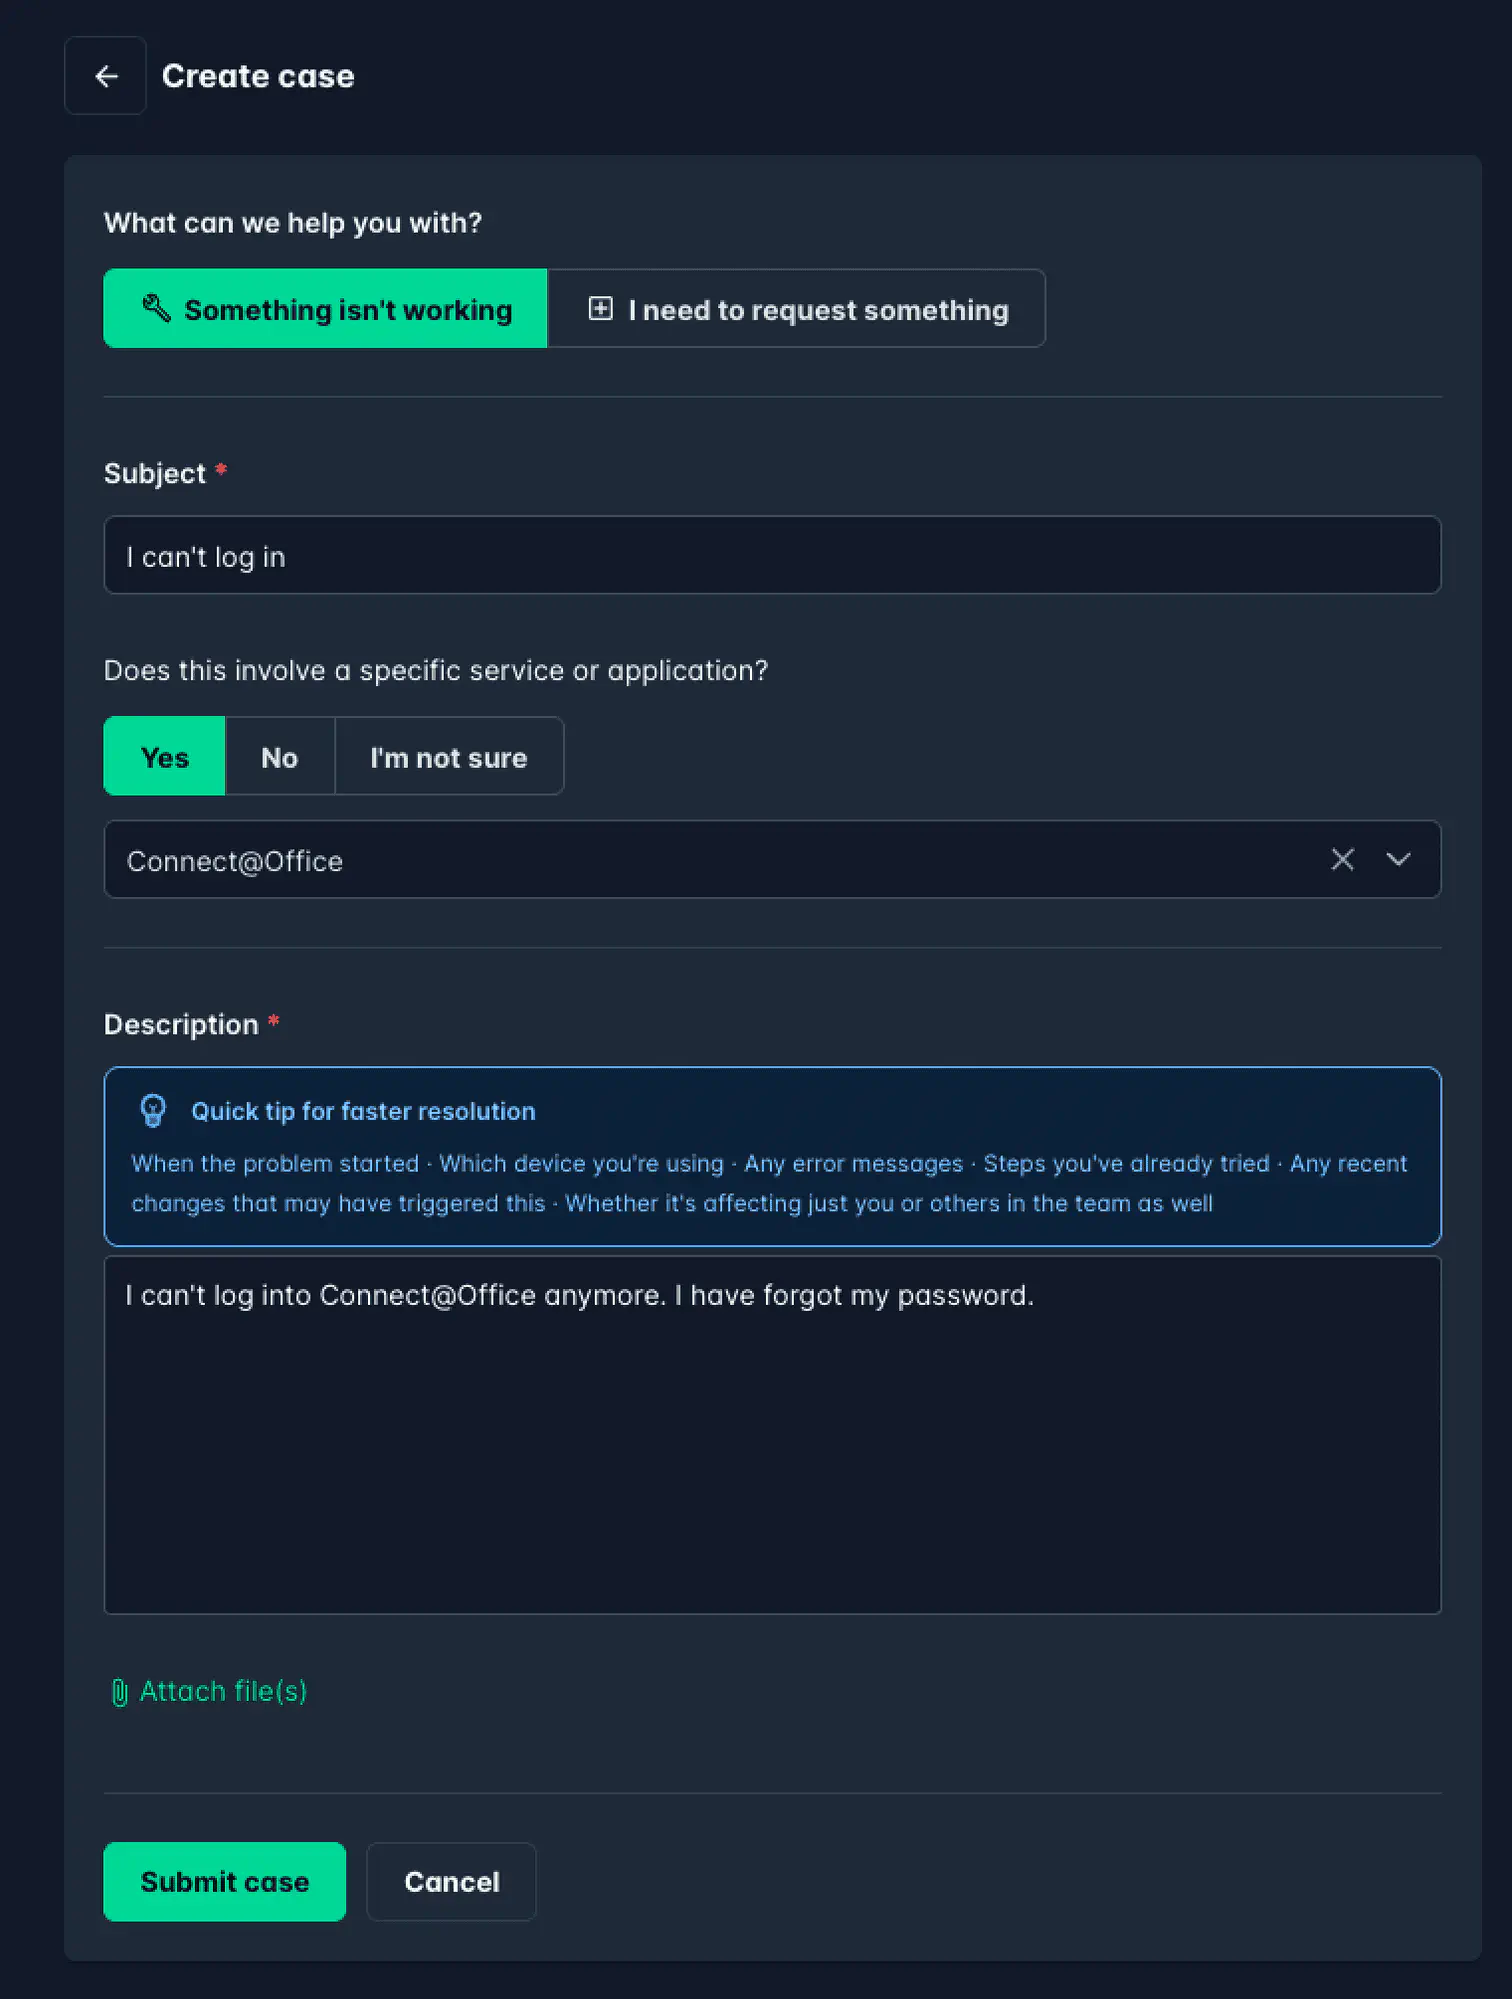Open the Connect@Office dropdown chevron
1512x1999 pixels.
(1398, 859)
